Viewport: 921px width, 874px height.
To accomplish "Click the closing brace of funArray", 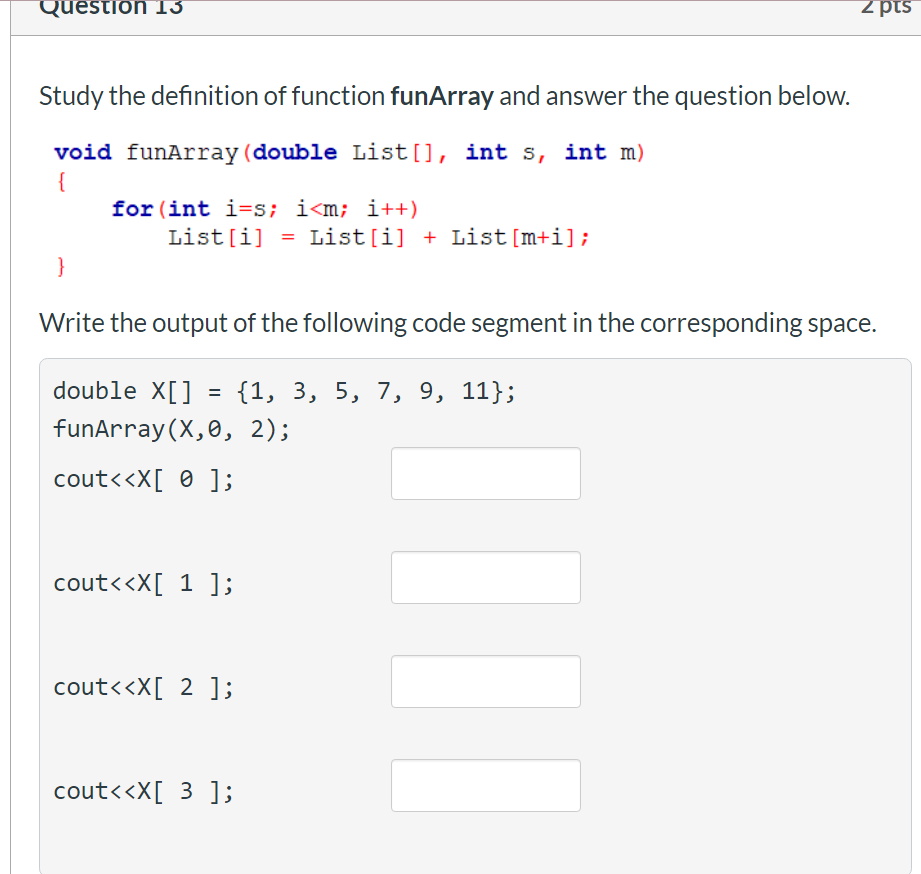I will 61,266.
